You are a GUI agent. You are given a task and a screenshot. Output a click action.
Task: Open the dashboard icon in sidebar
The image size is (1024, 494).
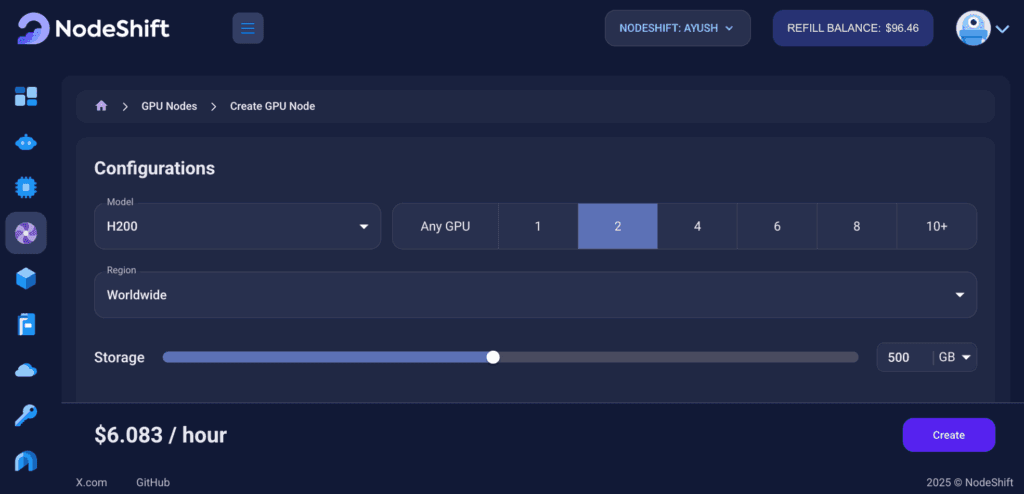26,96
